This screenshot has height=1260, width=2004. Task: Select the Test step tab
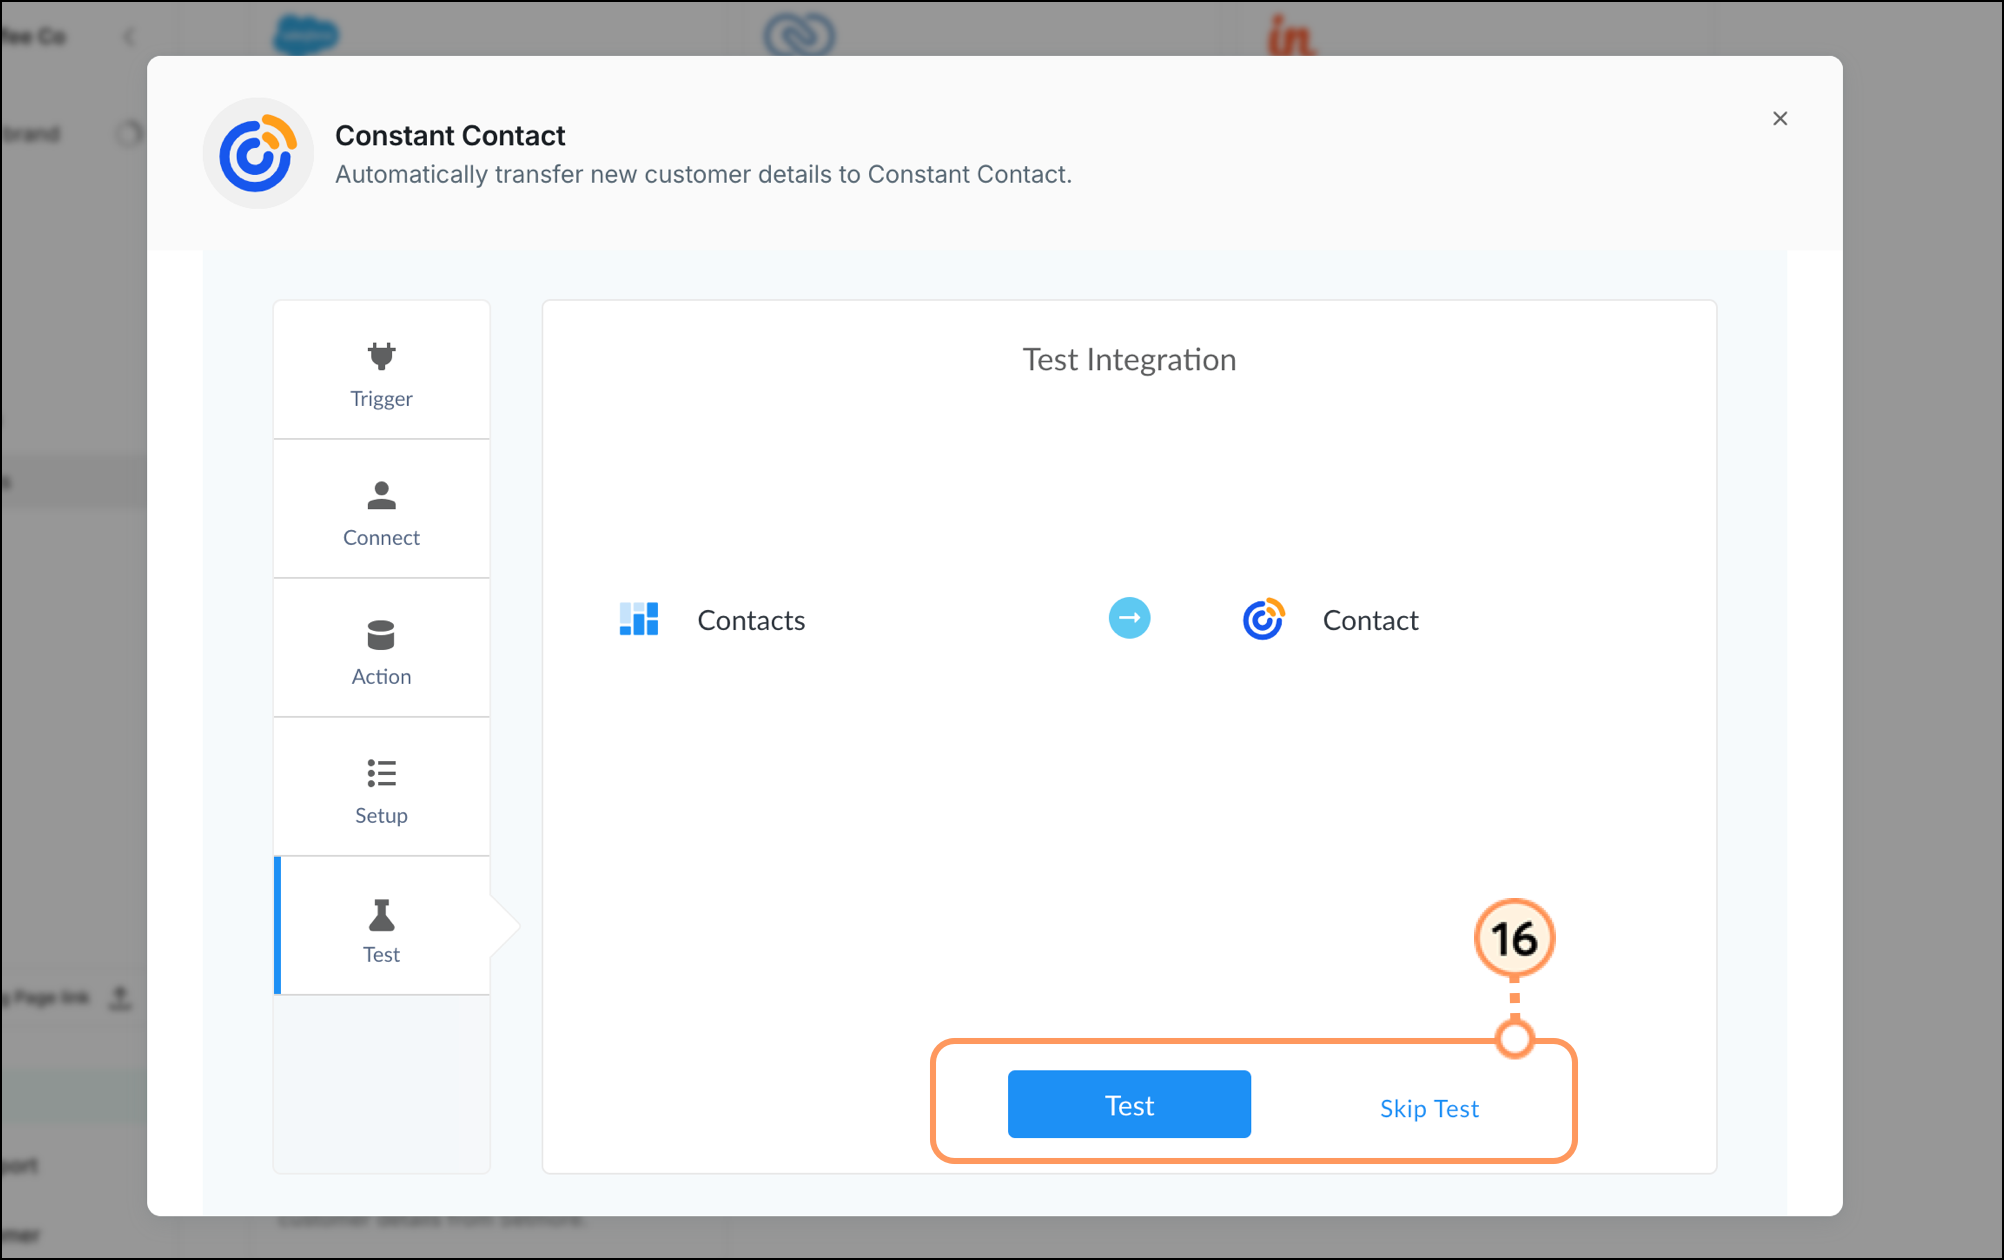tap(381, 927)
